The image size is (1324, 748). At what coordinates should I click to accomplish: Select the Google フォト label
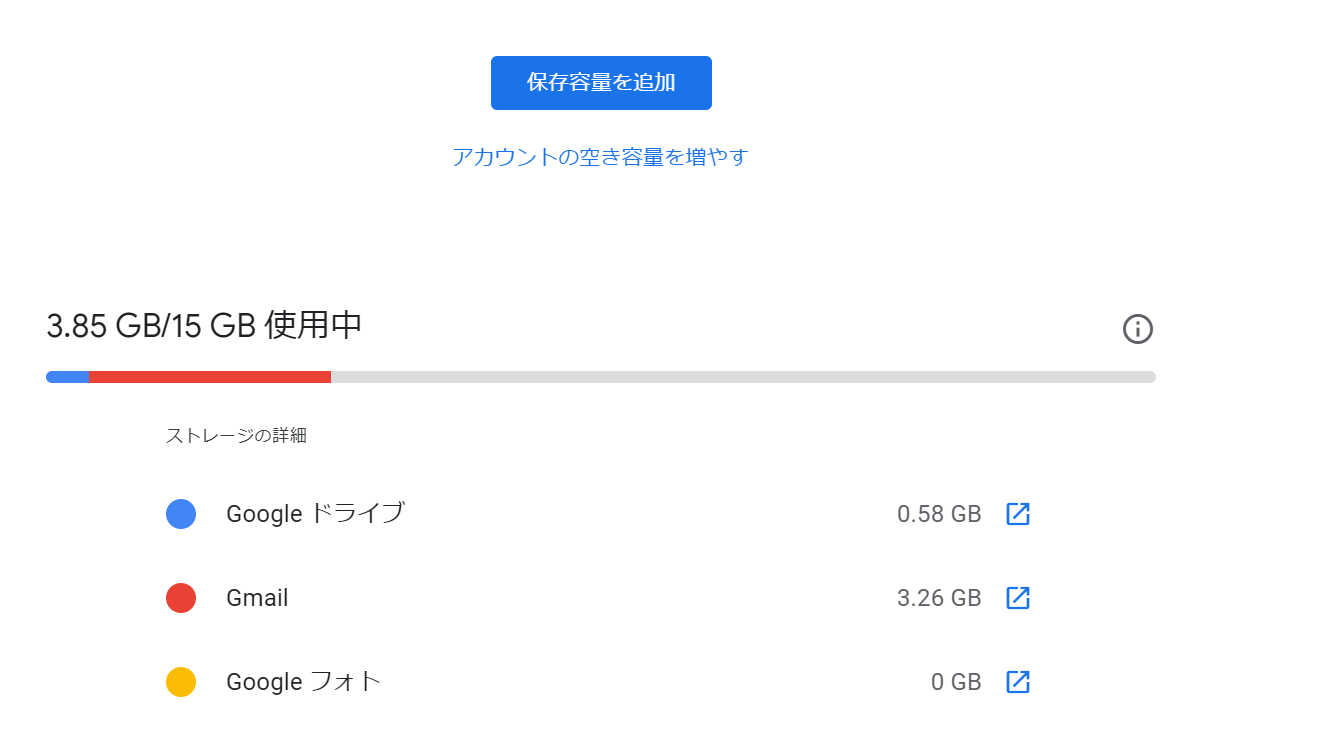(x=304, y=682)
